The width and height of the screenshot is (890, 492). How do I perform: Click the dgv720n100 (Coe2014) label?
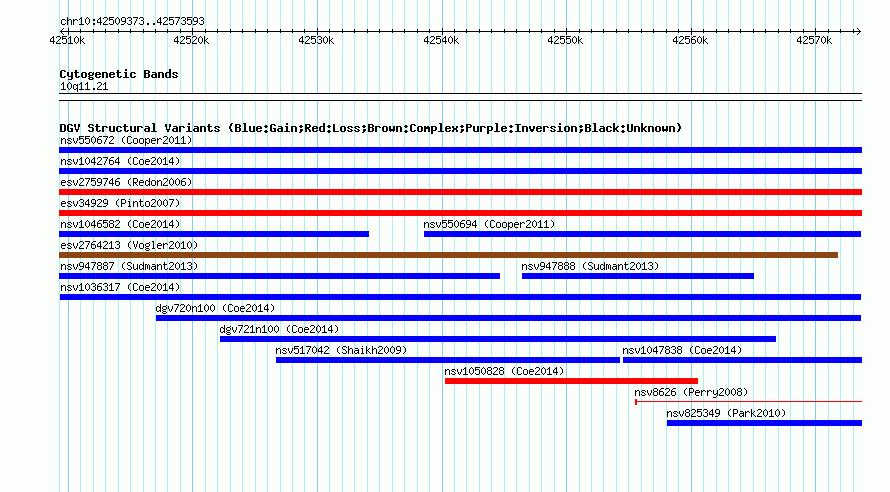click(x=215, y=308)
